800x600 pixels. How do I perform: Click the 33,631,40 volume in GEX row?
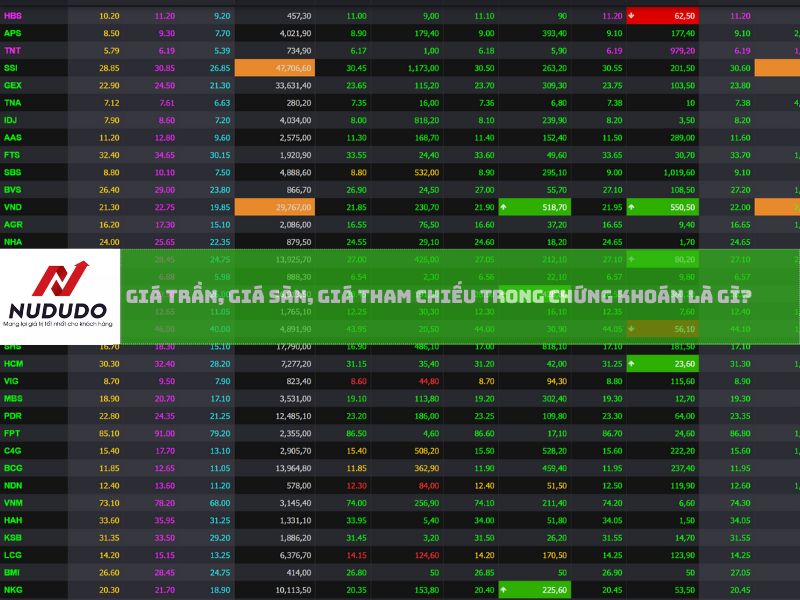coord(293,85)
